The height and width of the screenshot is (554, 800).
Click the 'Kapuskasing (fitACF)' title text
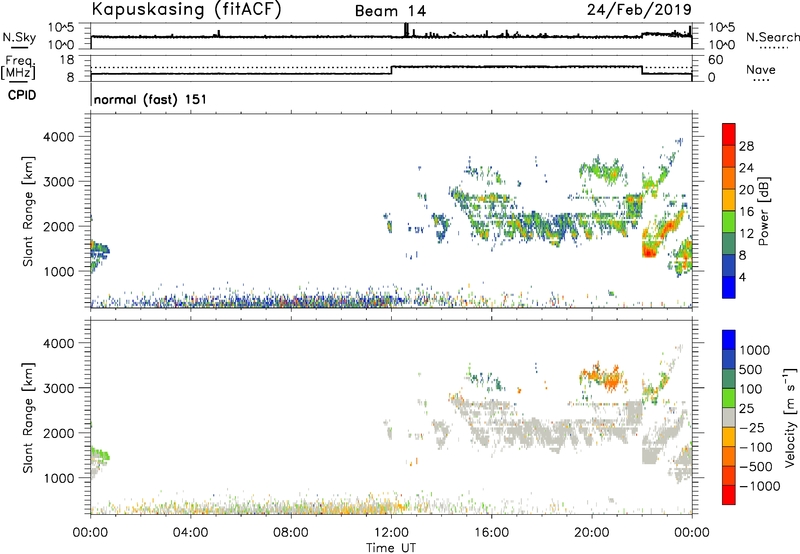(x=186, y=9)
